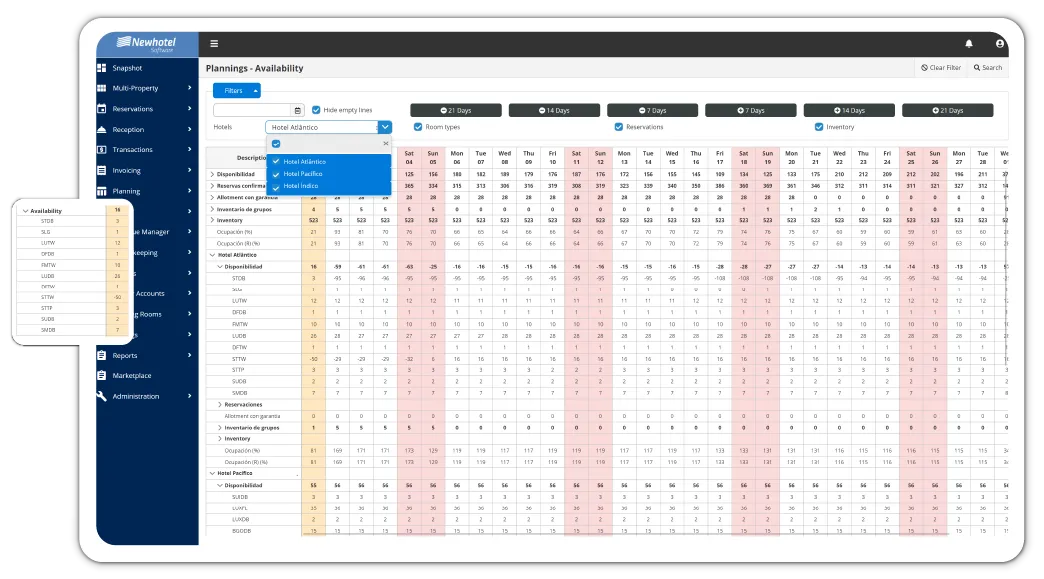Open the user account avatar
The height and width of the screenshot is (579, 1044).
[999, 44]
